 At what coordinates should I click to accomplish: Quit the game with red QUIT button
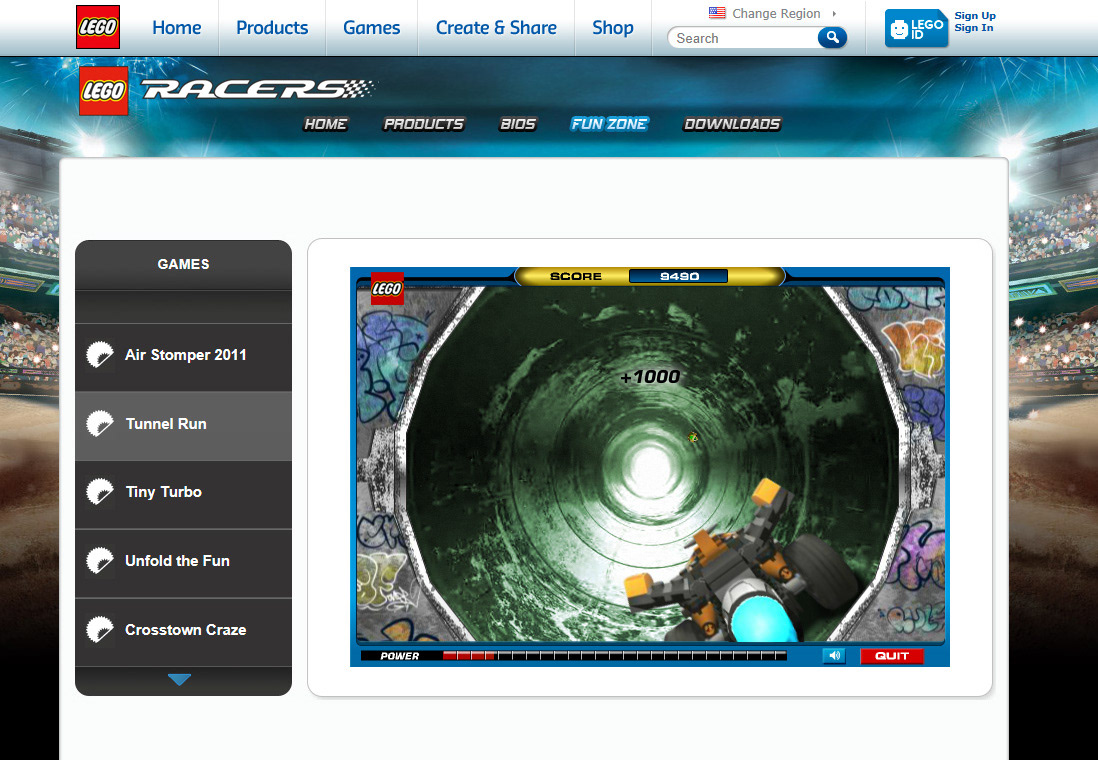click(x=891, y=656)
